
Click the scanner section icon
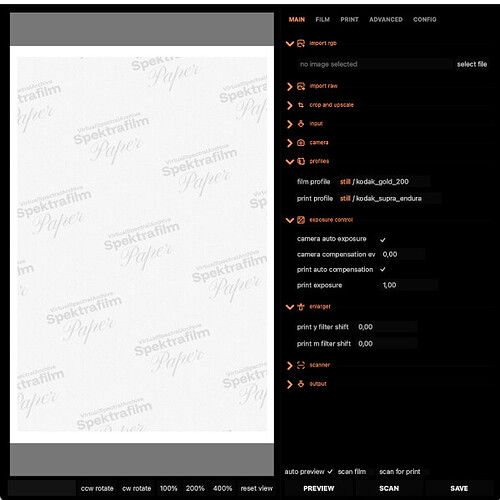coord(301,365)
